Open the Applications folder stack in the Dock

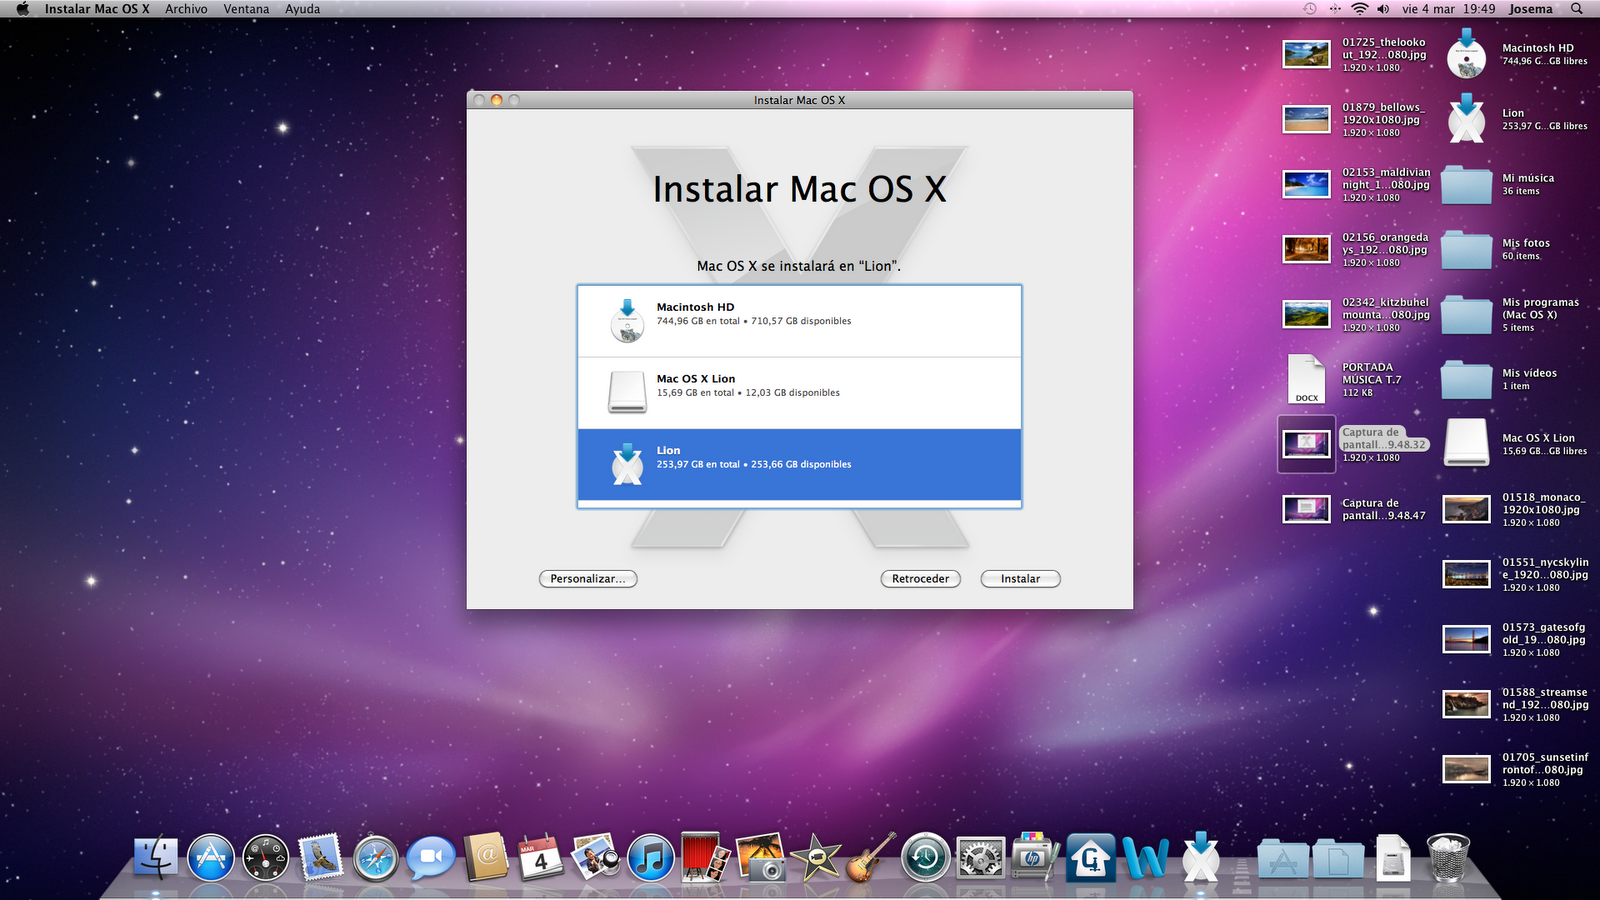1283,859
